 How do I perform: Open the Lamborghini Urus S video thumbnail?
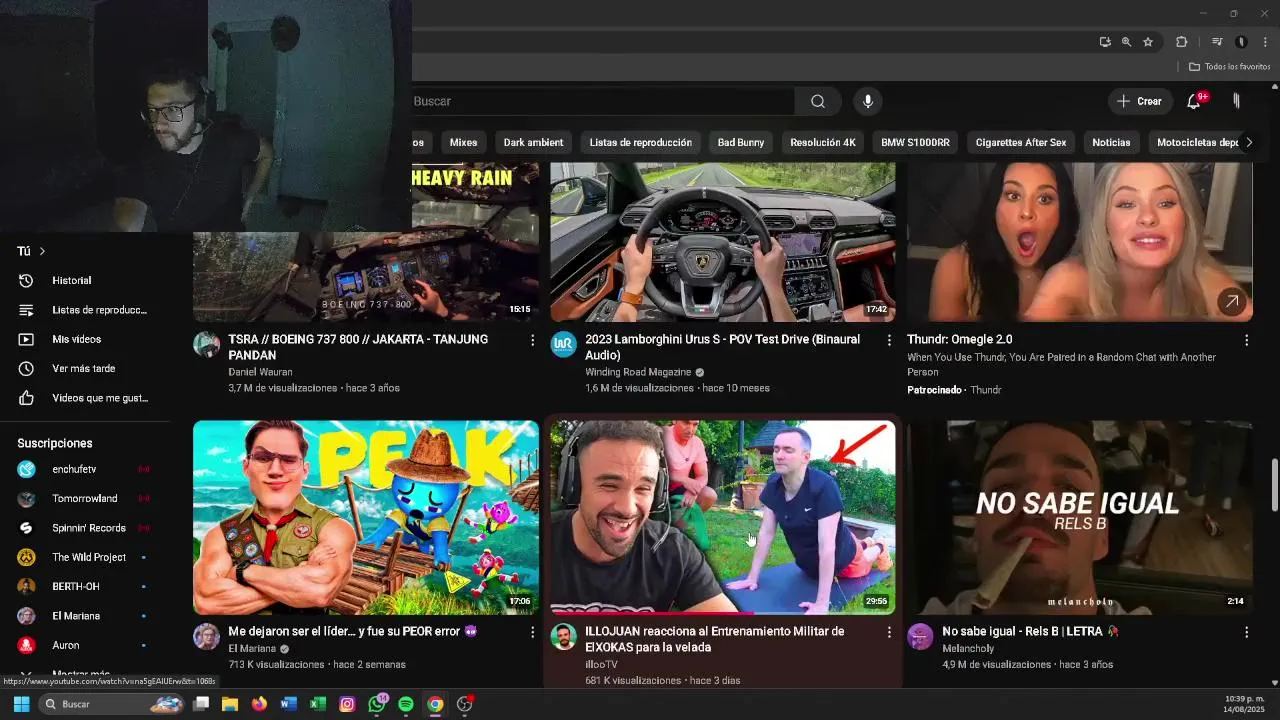722,242
